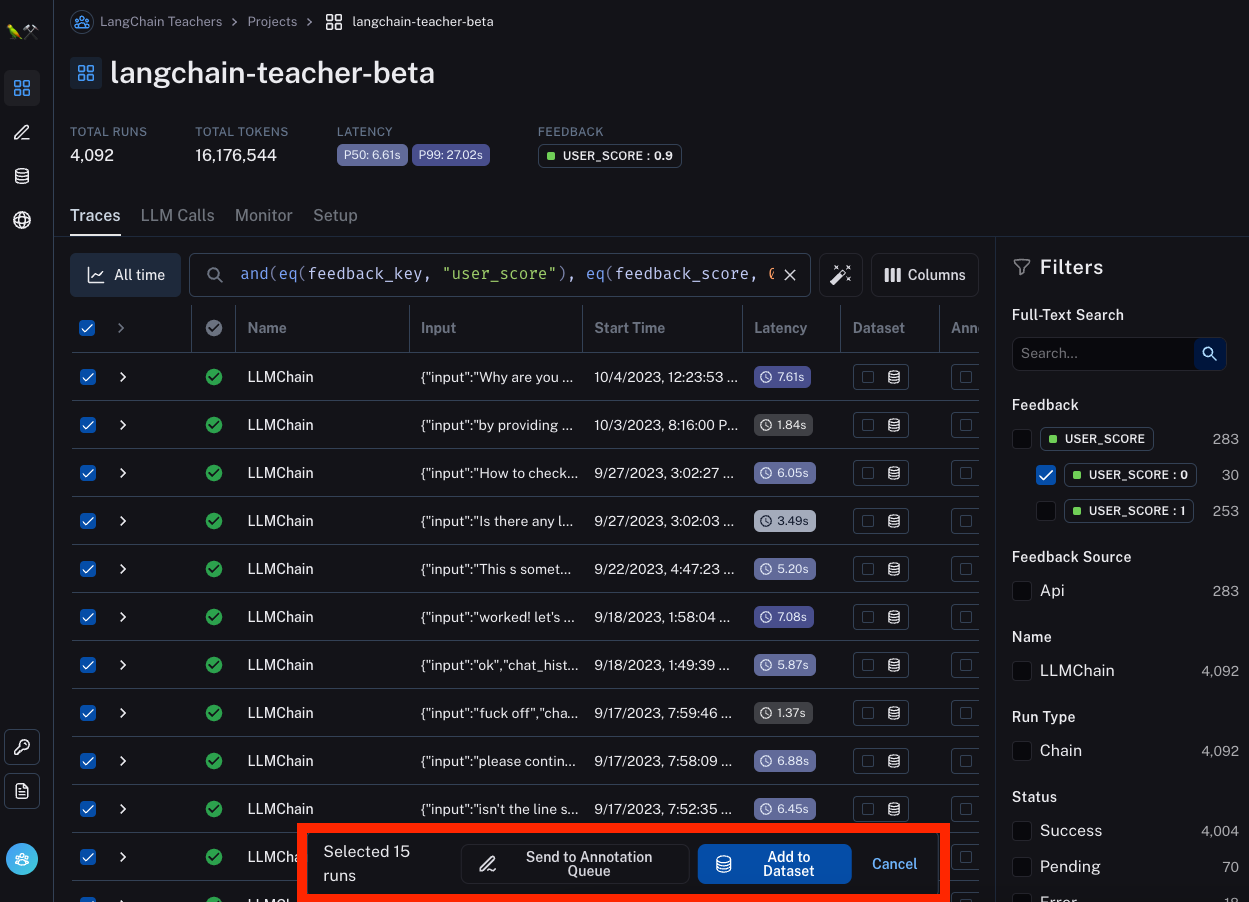Open the Datasets database icon in left sidebar

point(22,176)
